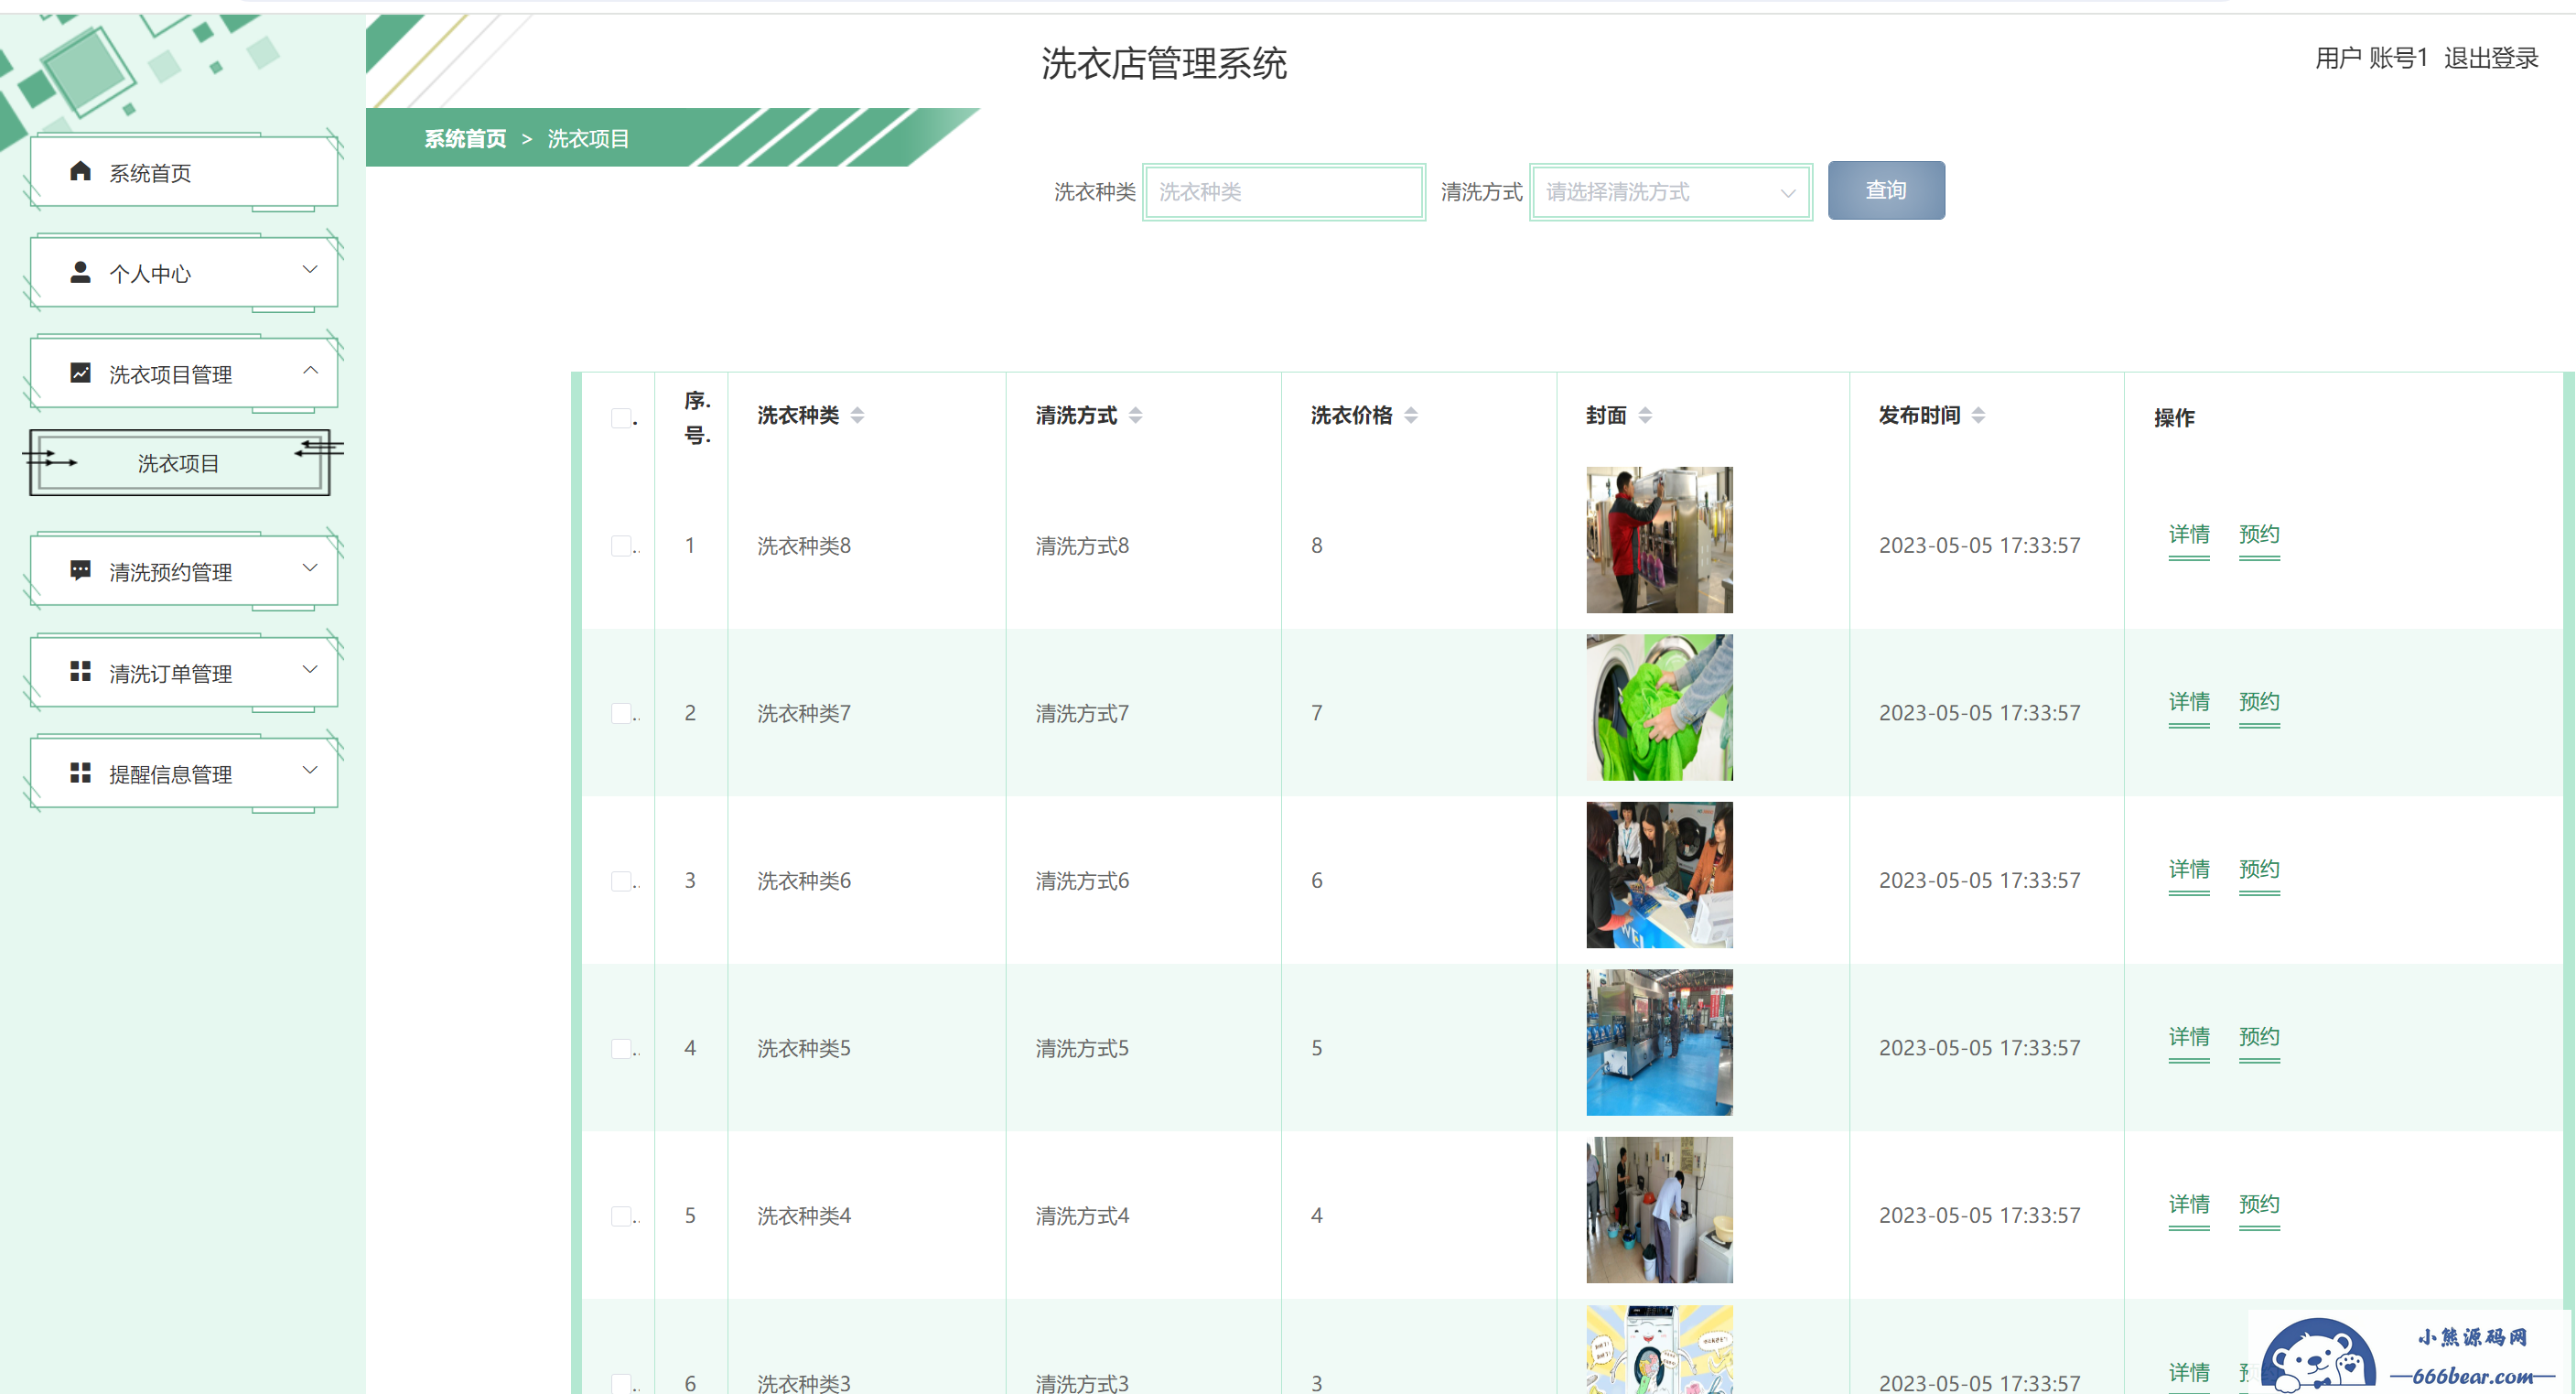This screenshot has width=2576, height=1394.
Task: Open the 请选择清洗方式 dropdown
Action: (x=1670, y=192)
